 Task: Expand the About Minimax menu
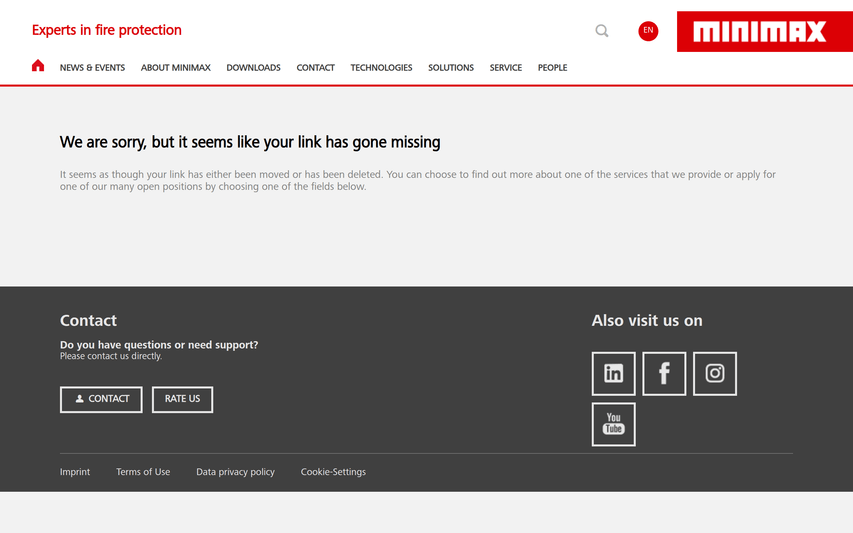(176, 68)
